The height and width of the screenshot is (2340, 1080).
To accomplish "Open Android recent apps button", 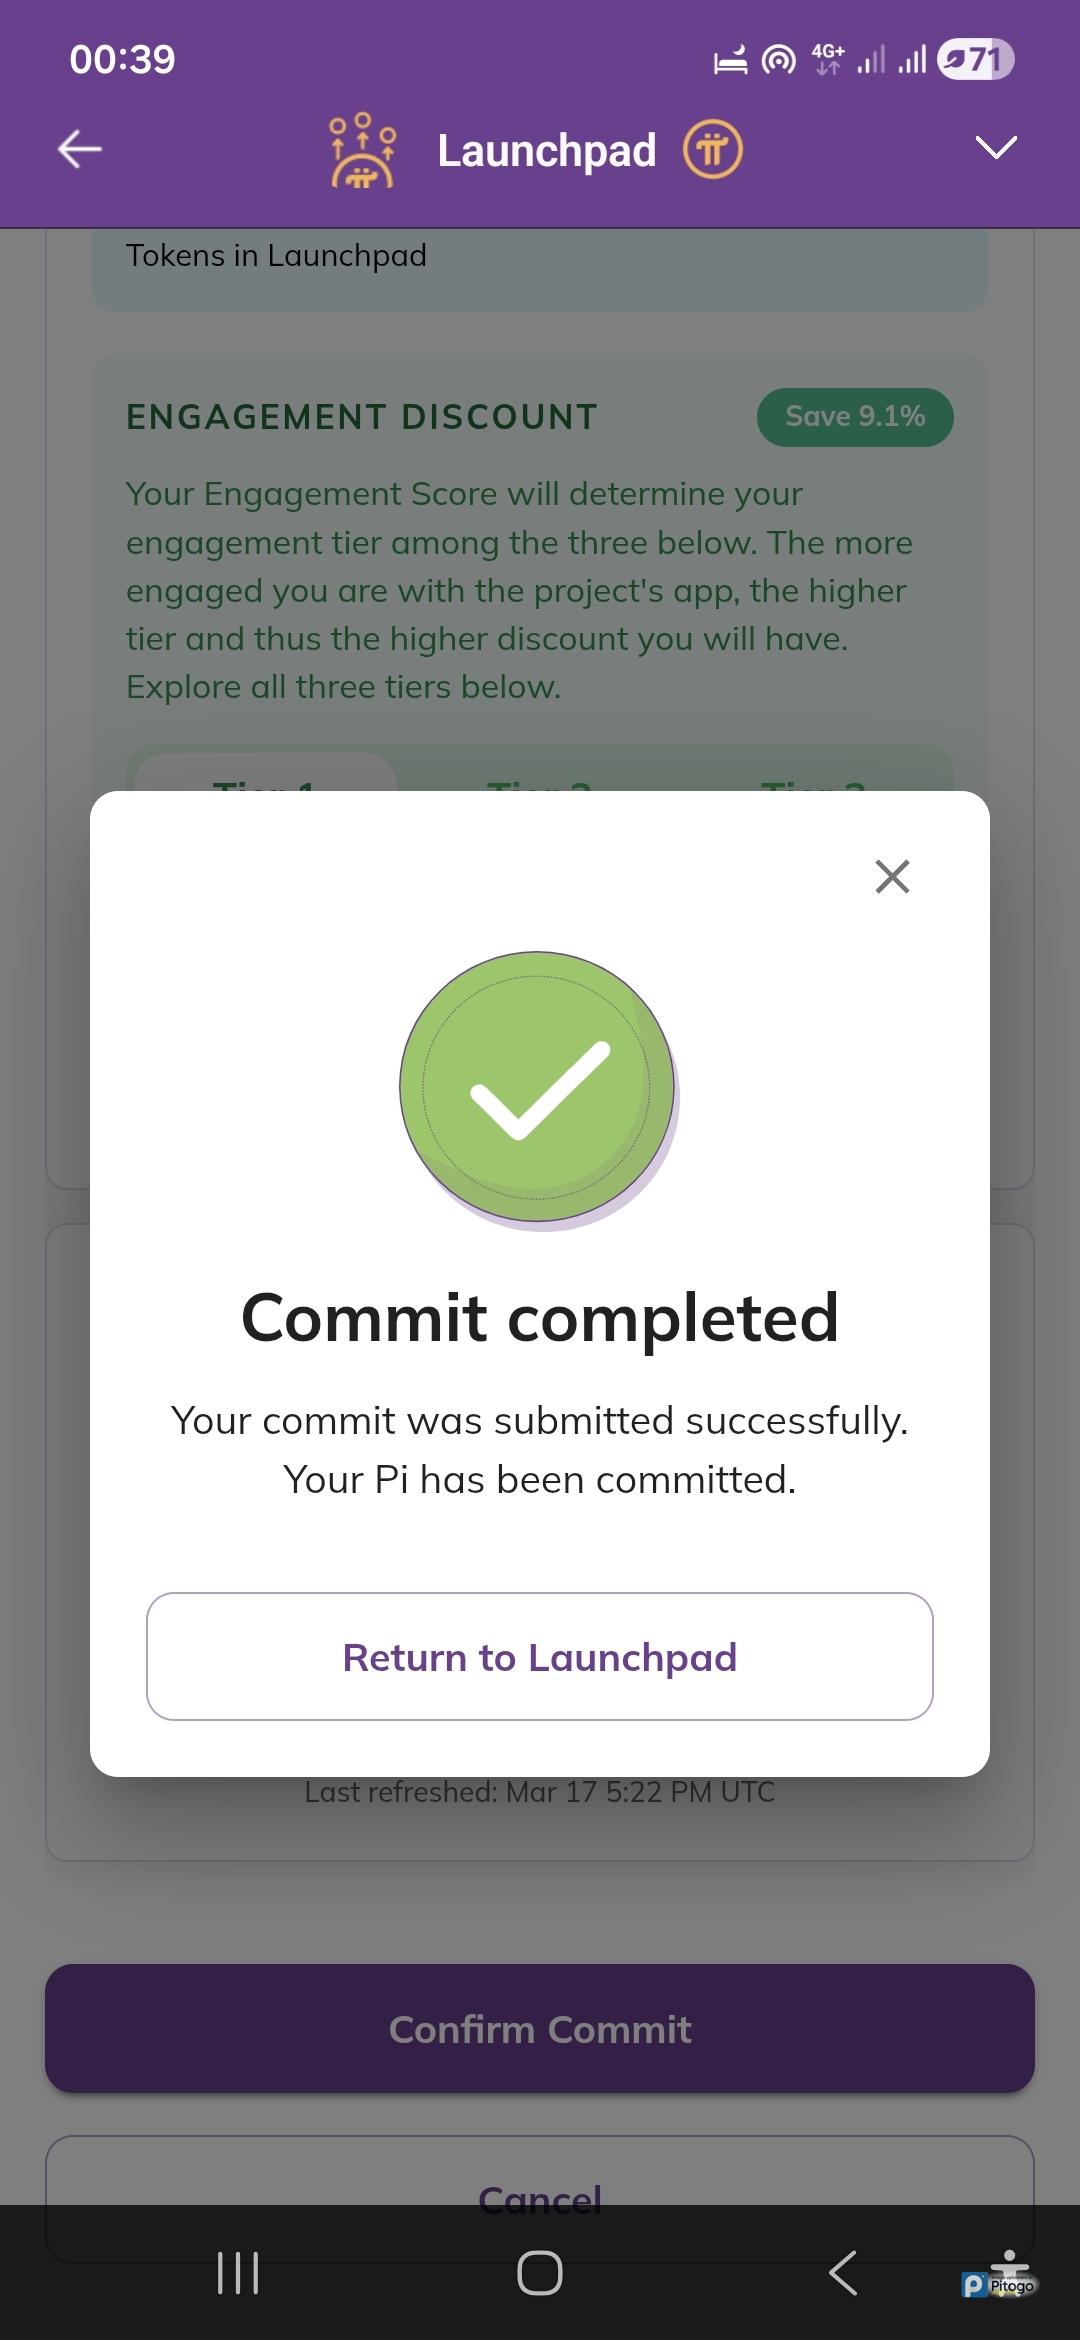I will (x=238, y=2273).
